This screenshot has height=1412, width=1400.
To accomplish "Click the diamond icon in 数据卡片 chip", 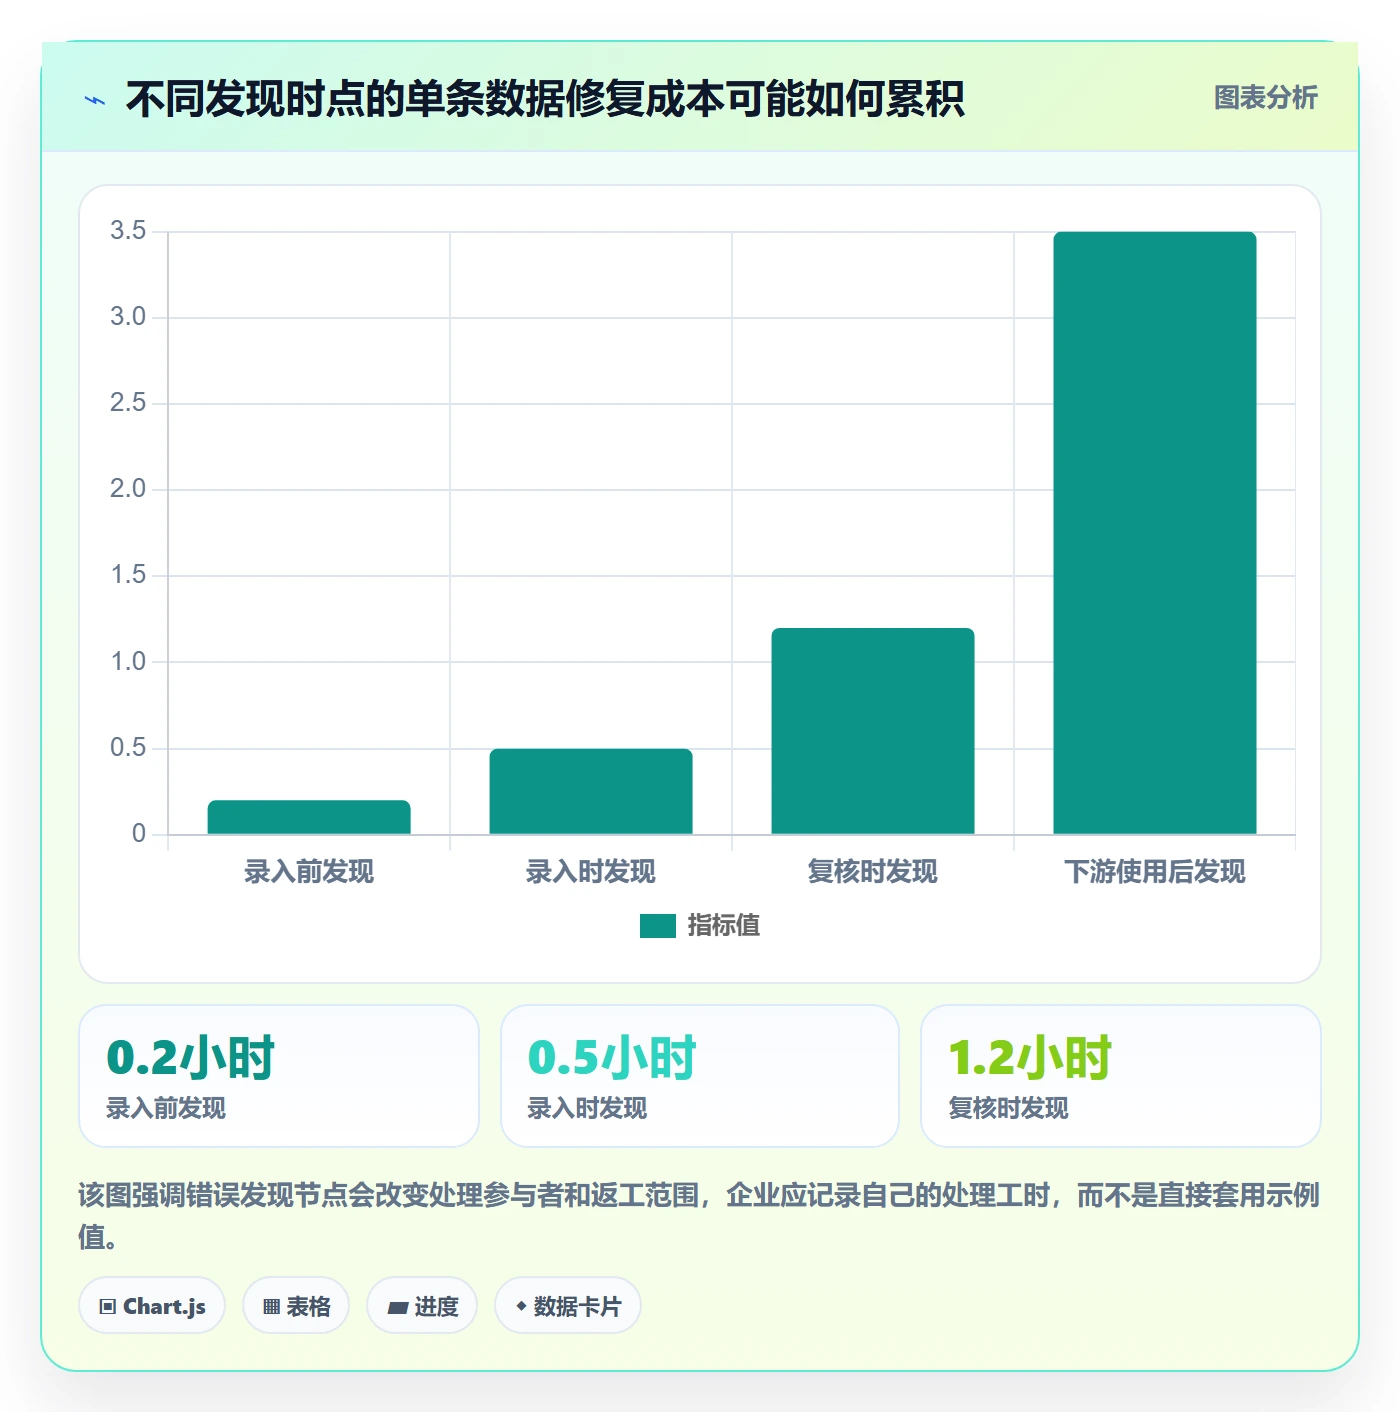I will pos(521,1306).
